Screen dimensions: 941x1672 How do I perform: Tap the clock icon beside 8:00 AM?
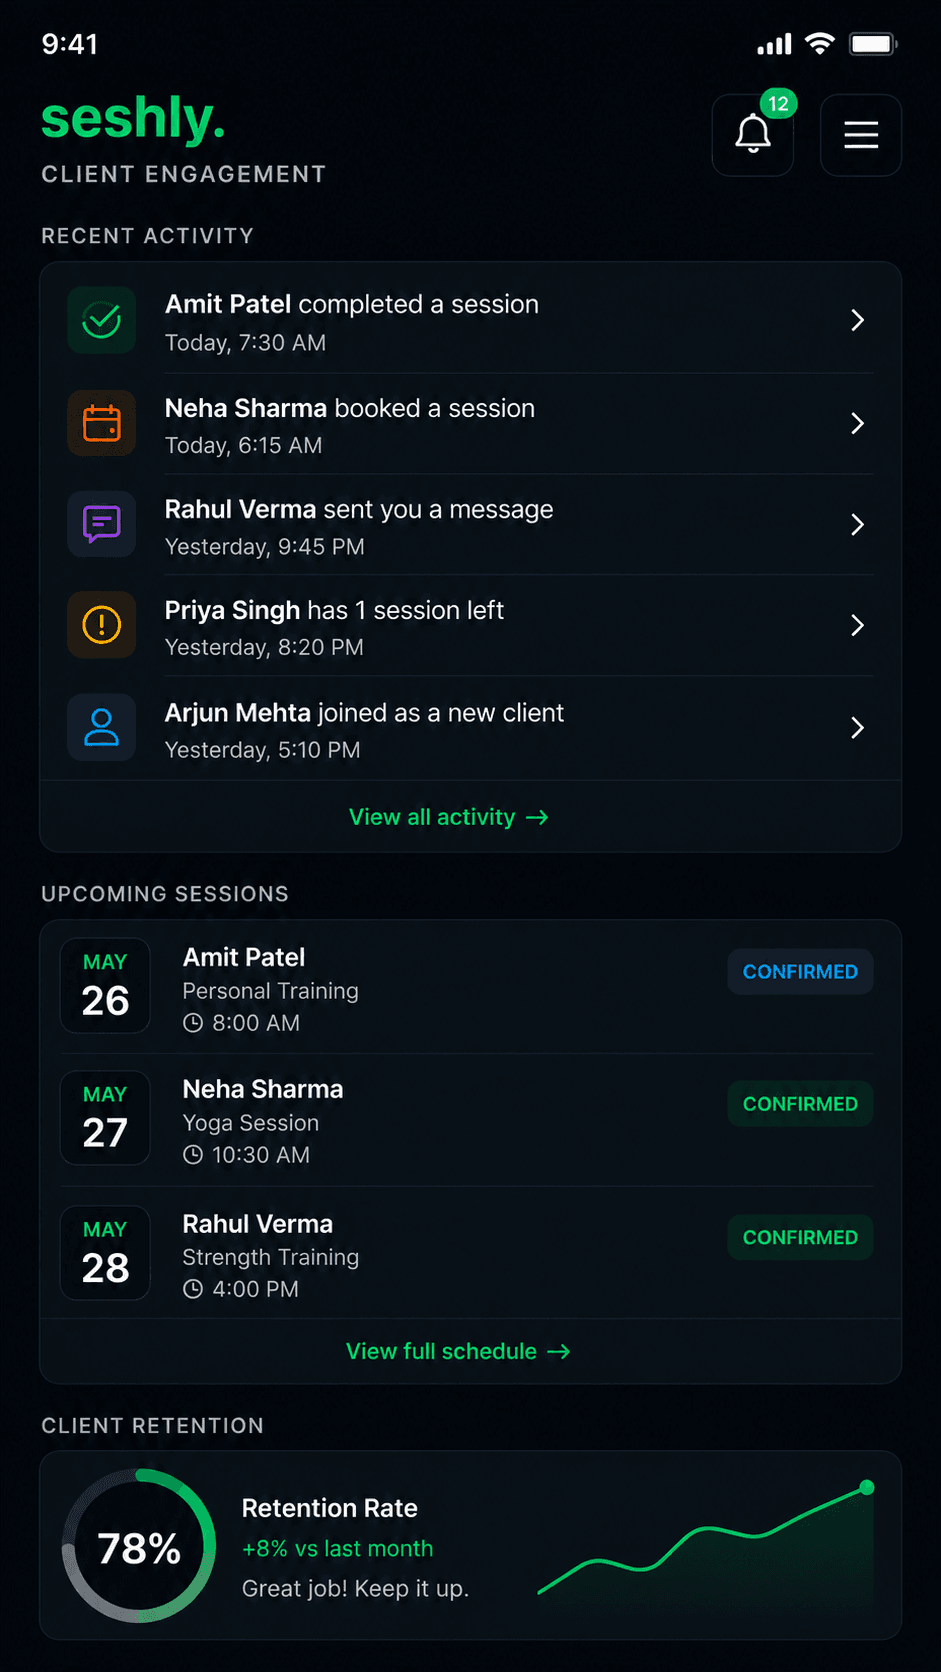tap(193, 1023)
